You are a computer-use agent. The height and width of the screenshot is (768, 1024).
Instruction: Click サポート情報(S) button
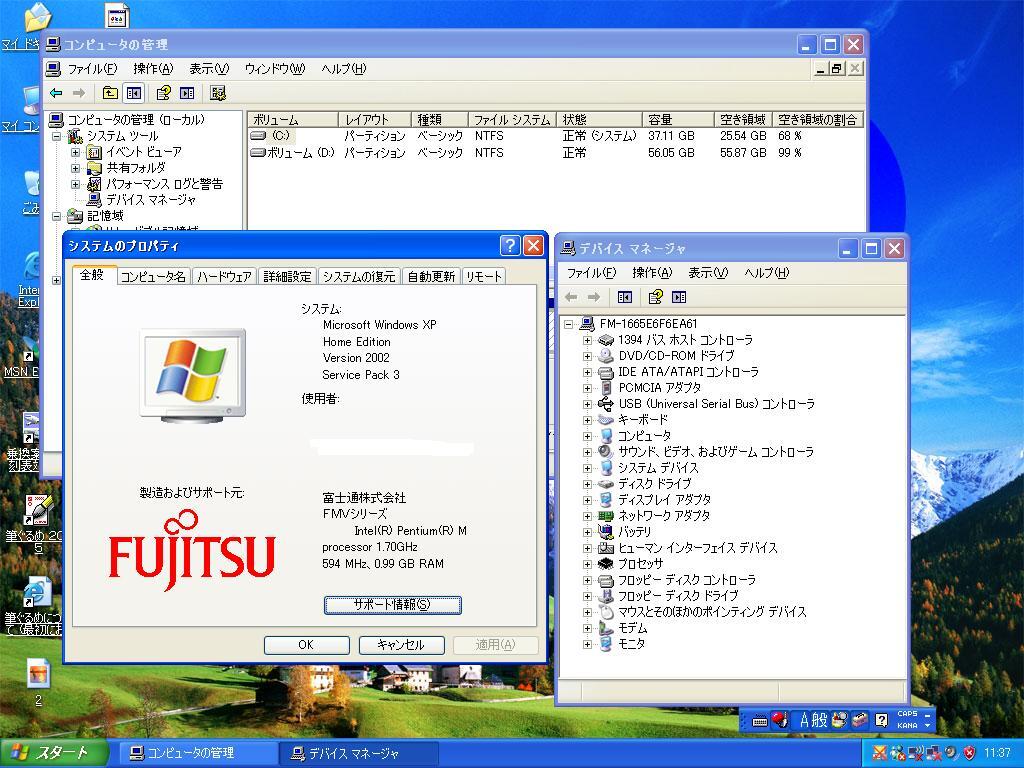tap(392, 605)
